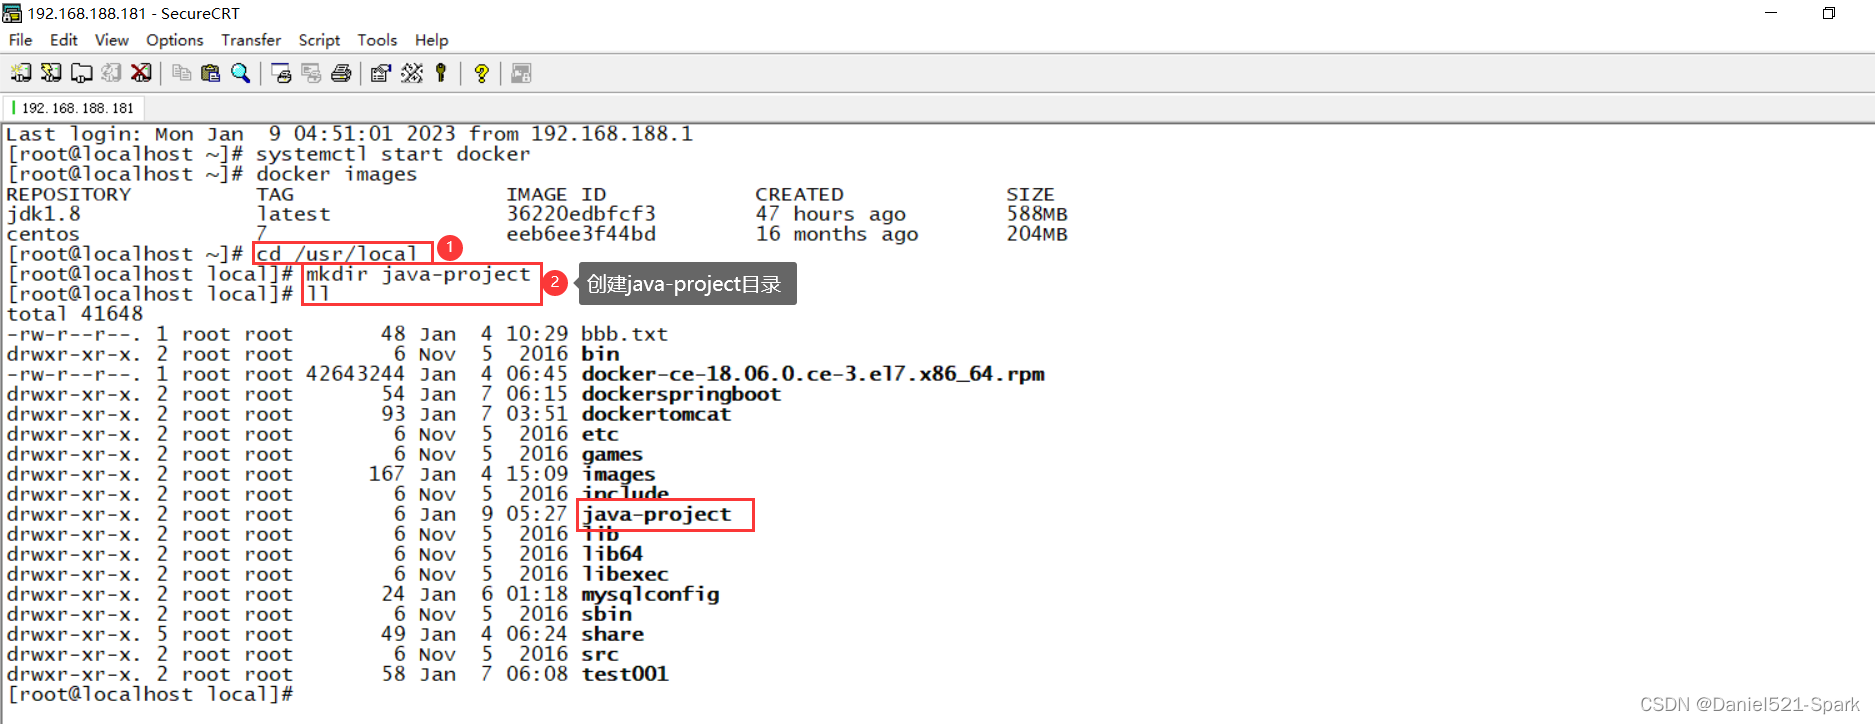The width and height of the screenshot is (1875, 724).
Task: Open the File menu
Action: point(20,40)
